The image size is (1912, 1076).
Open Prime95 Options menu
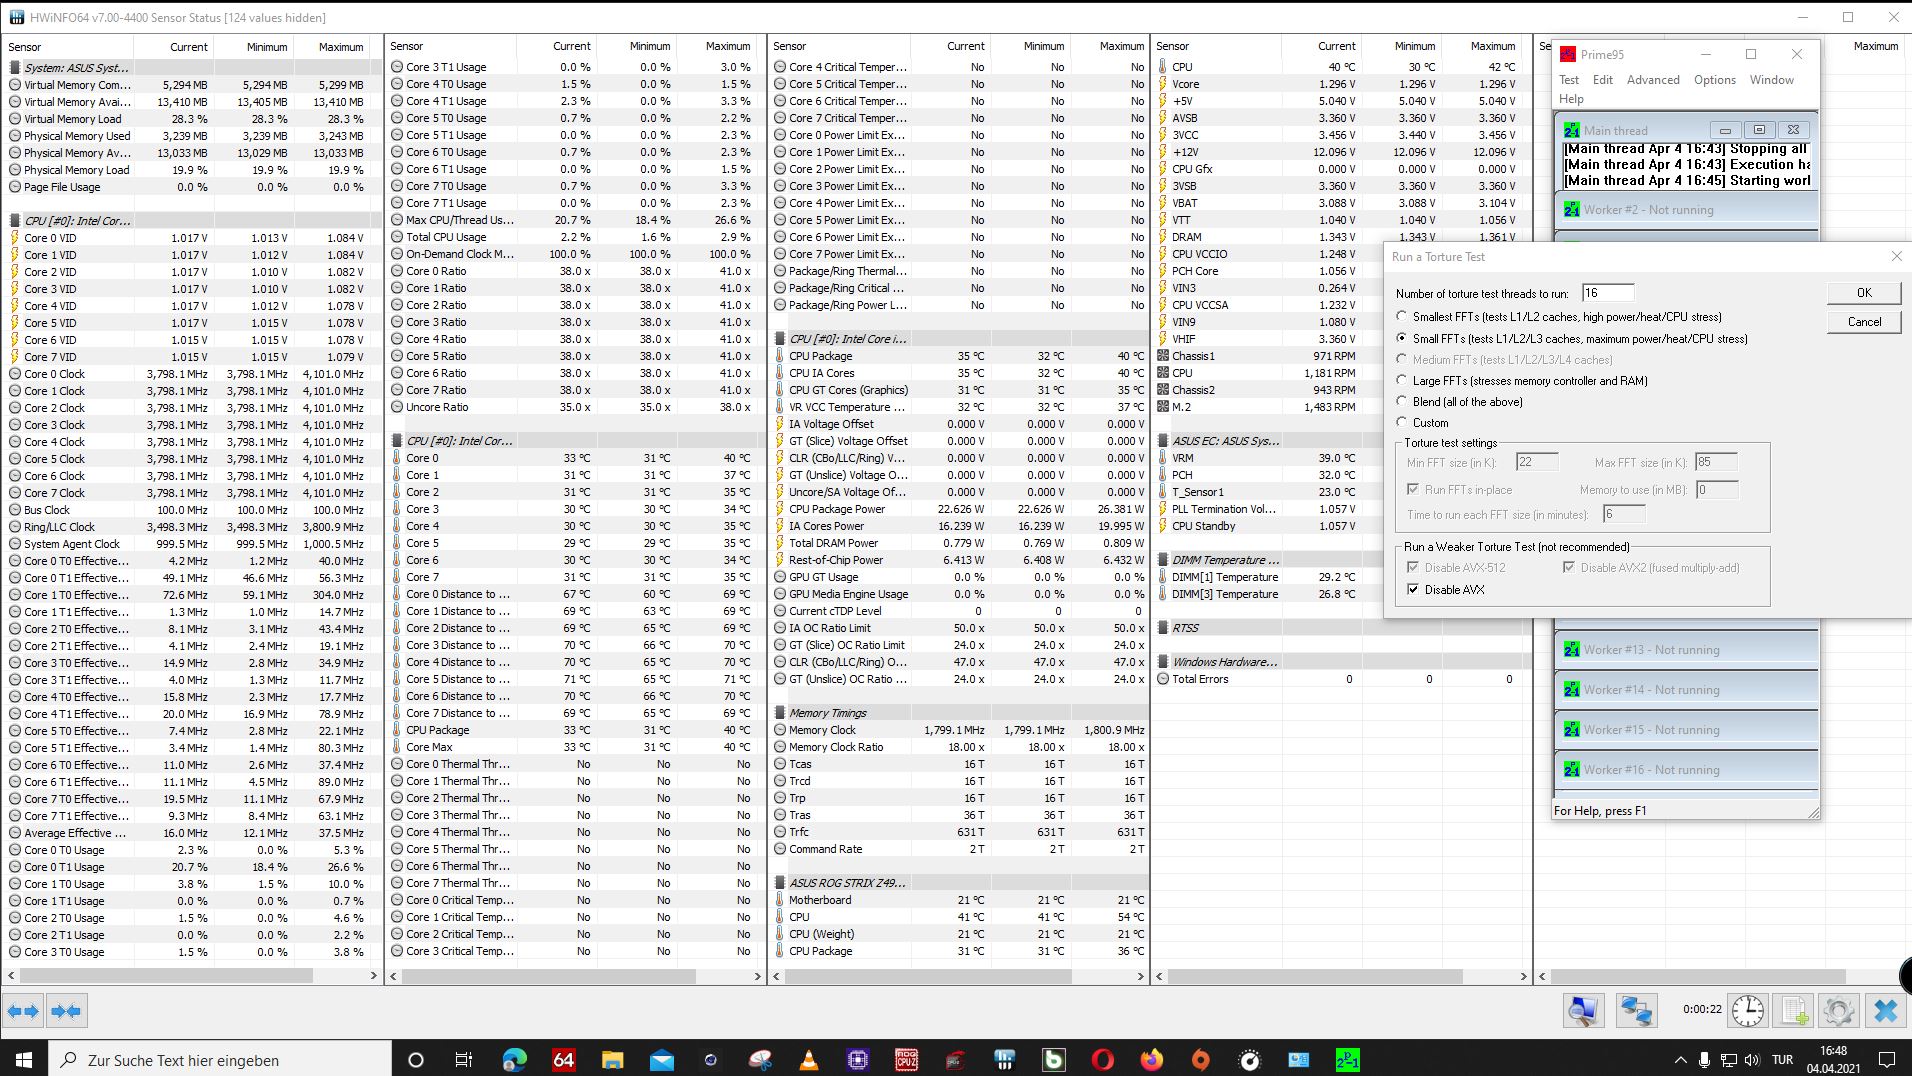click(1715, 80)
